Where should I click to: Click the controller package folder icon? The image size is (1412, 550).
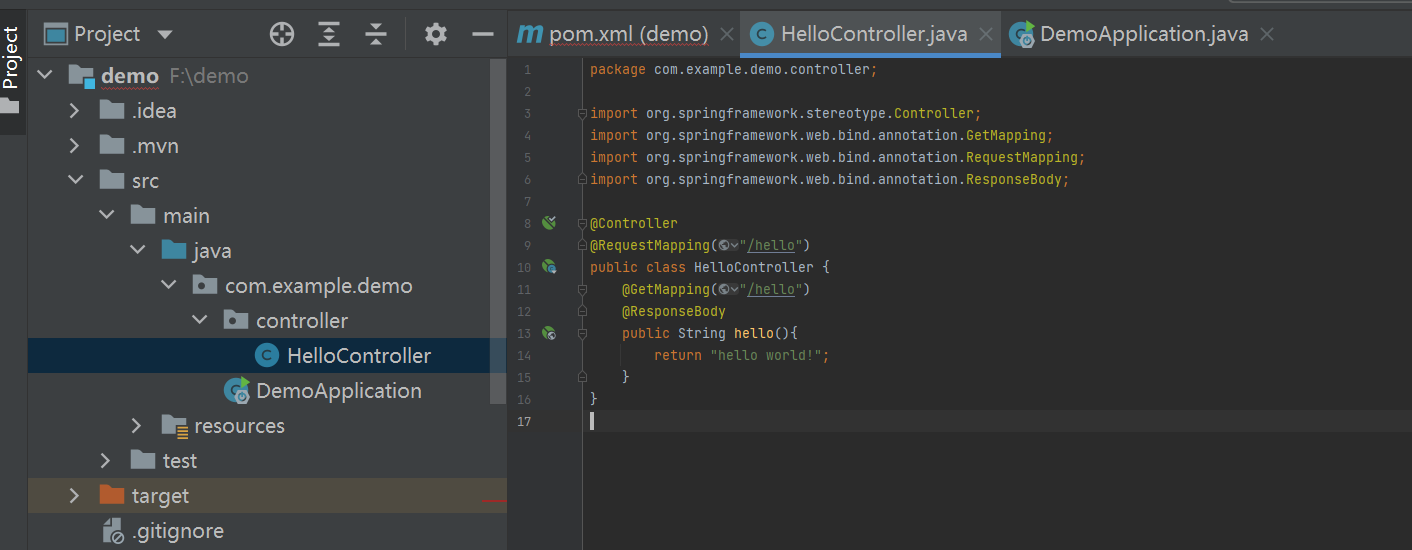point(236,320)
